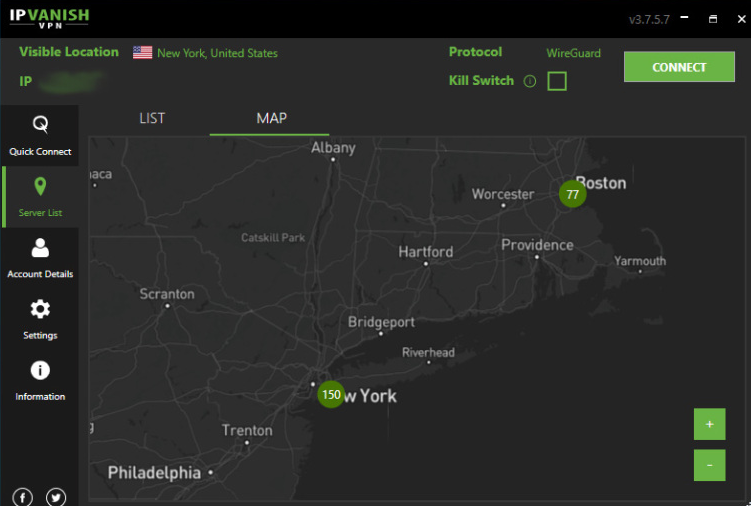Switch to the LIST tab
The height and width of the screenshot is (506, 751).
152,118
